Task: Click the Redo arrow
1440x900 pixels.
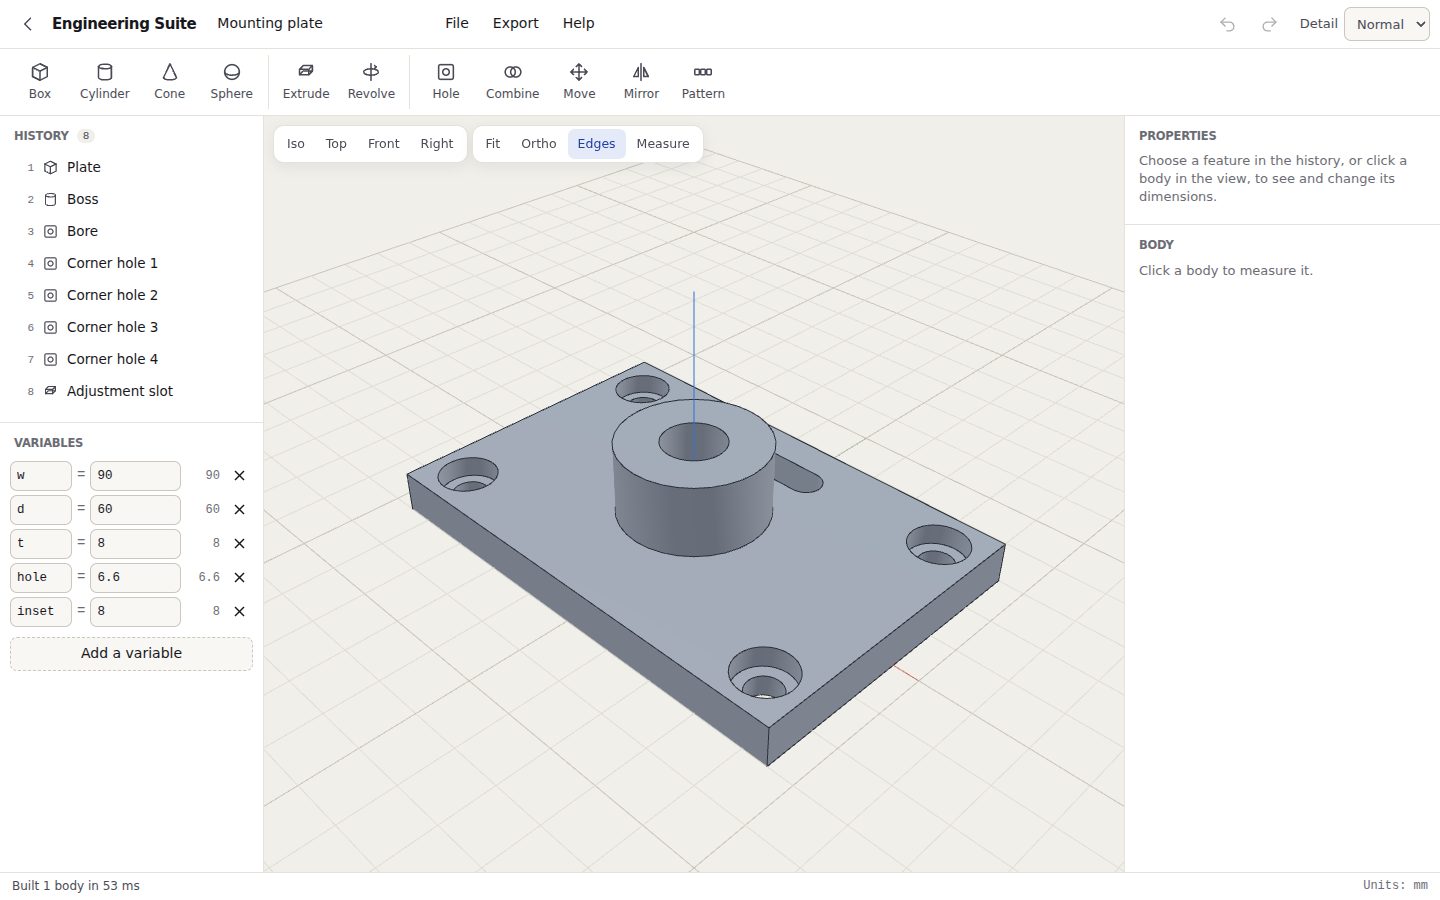Action: coord(1269,24)
